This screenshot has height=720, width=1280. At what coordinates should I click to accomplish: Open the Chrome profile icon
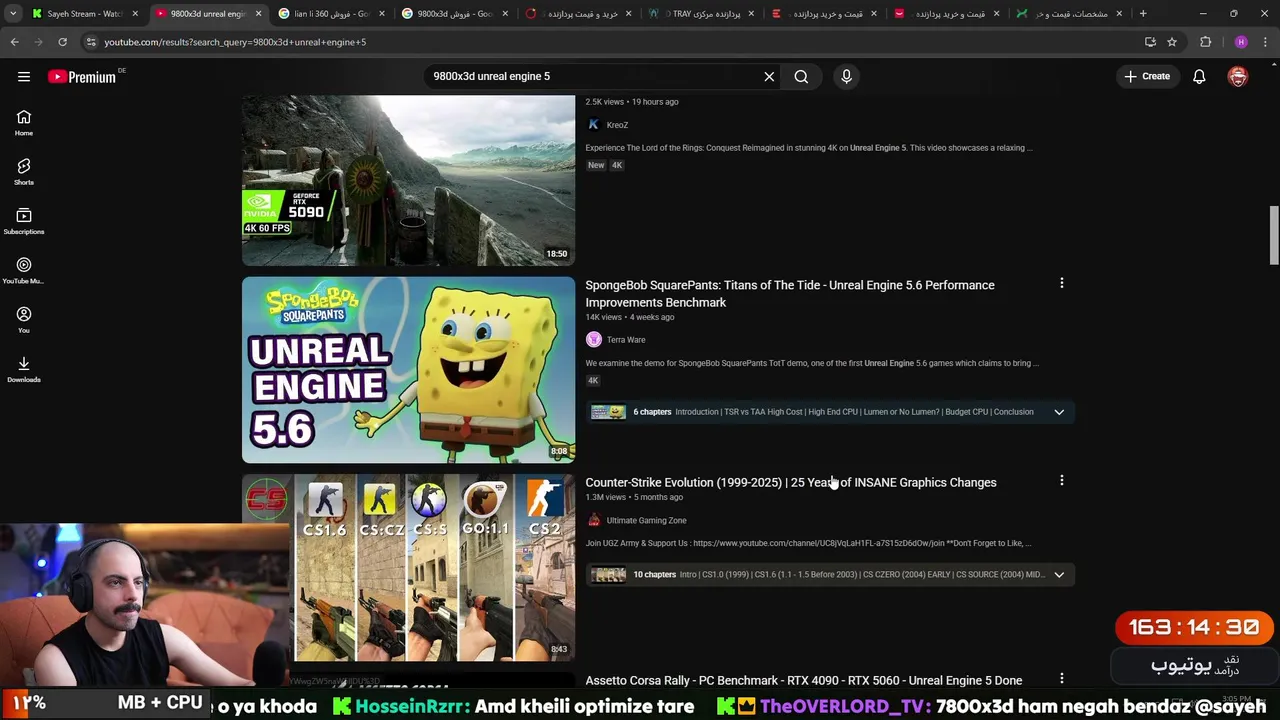coord(1241,42)
